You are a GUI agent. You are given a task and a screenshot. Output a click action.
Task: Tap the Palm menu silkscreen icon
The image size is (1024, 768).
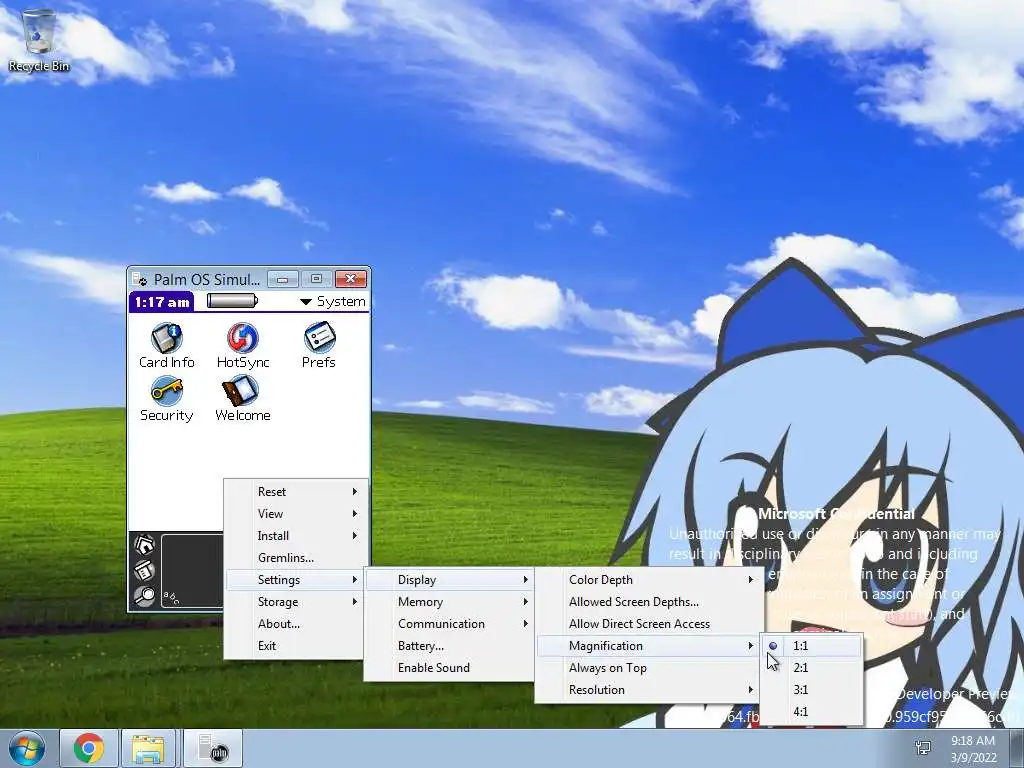144,570
